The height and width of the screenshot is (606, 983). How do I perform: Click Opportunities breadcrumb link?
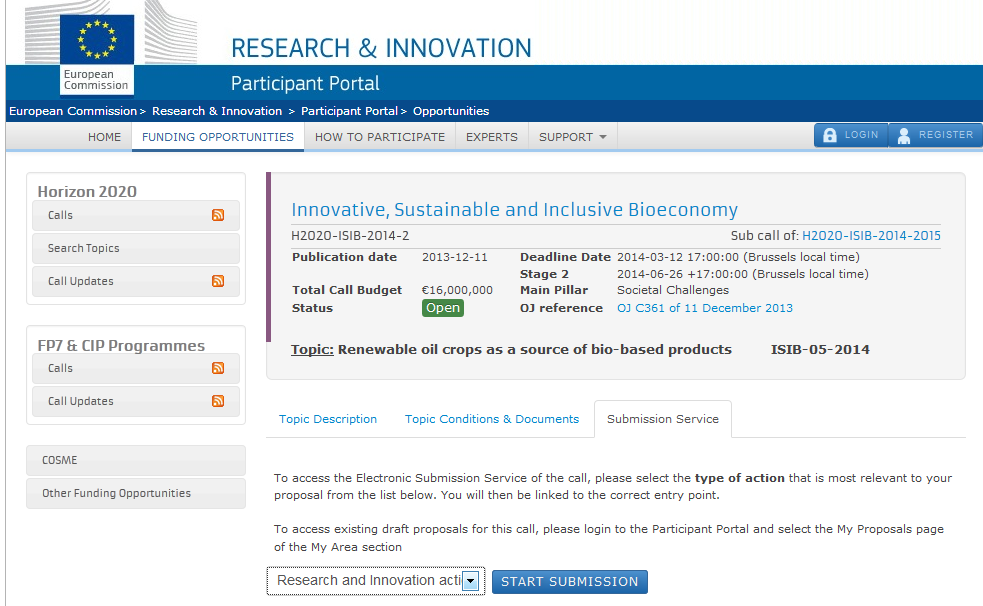[x=451, y=111]
